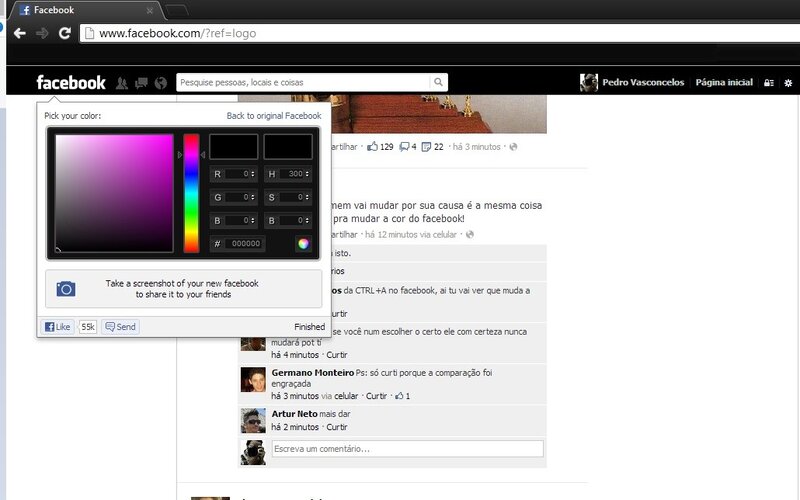
Task: Click in the saturation-brightness color square
Action: (x=114, y=193)
